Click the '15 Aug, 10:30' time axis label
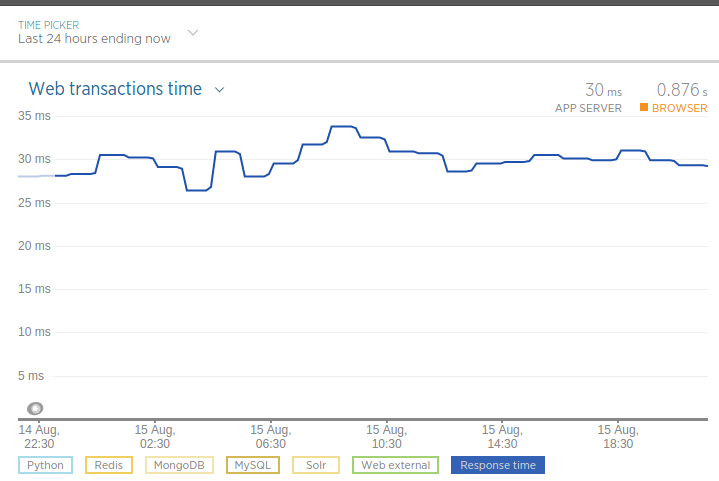 [386, 436]
